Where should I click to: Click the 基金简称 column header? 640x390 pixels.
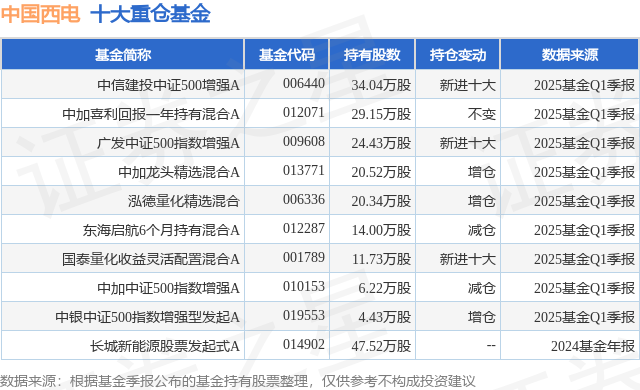[x=123, y=55]
